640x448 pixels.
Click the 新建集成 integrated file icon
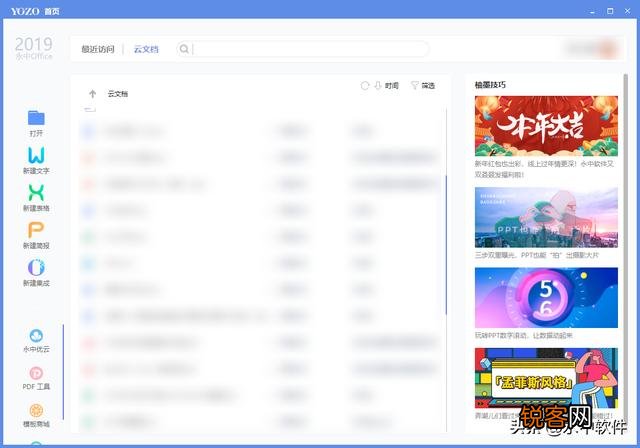point(36,268)
